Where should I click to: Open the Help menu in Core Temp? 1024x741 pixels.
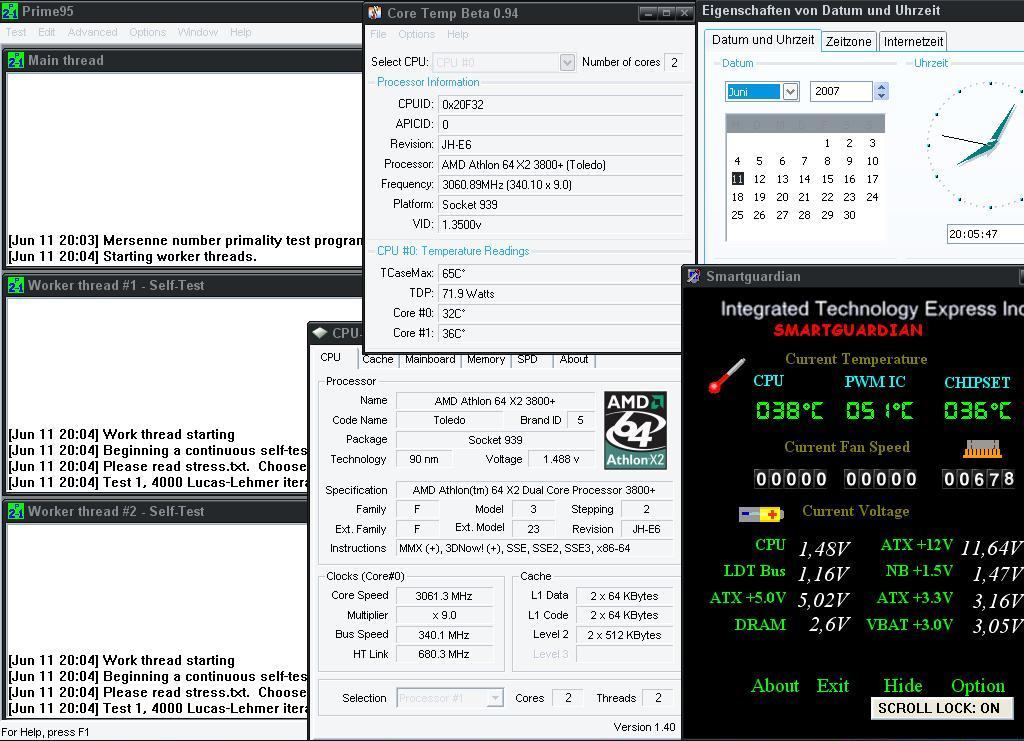[458, 34]
